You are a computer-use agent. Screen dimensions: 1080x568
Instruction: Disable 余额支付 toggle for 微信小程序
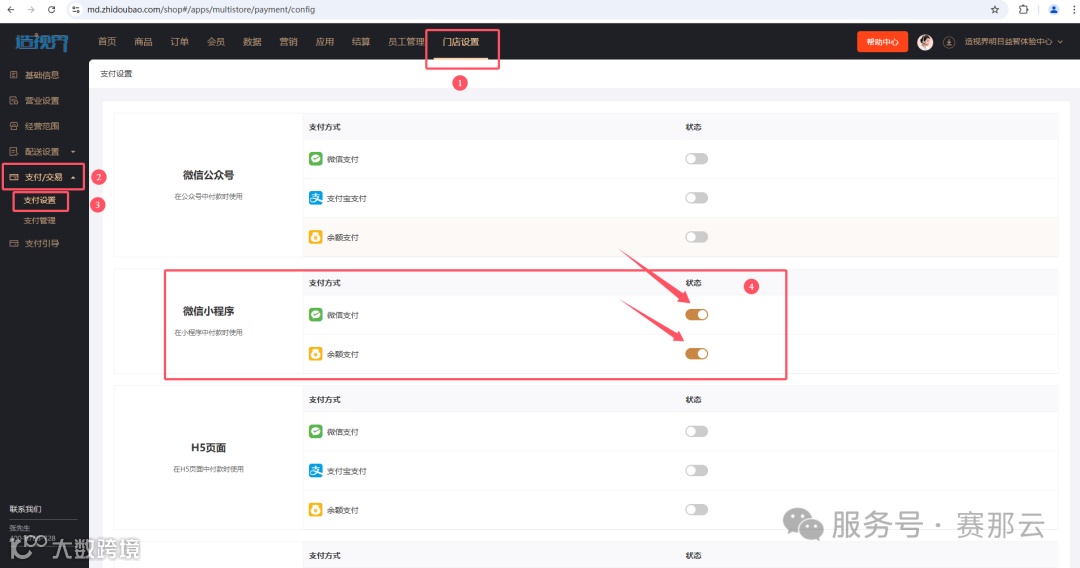[x=696, y=354]
